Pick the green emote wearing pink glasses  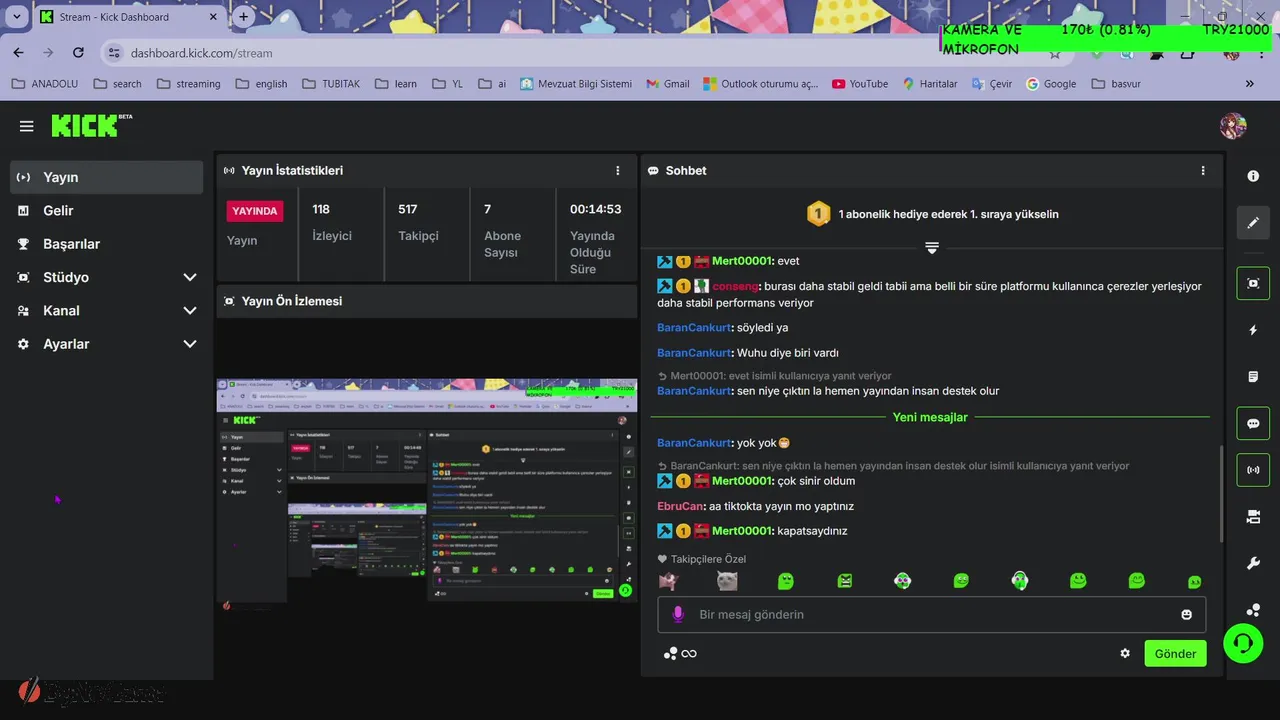click(903, 581)
